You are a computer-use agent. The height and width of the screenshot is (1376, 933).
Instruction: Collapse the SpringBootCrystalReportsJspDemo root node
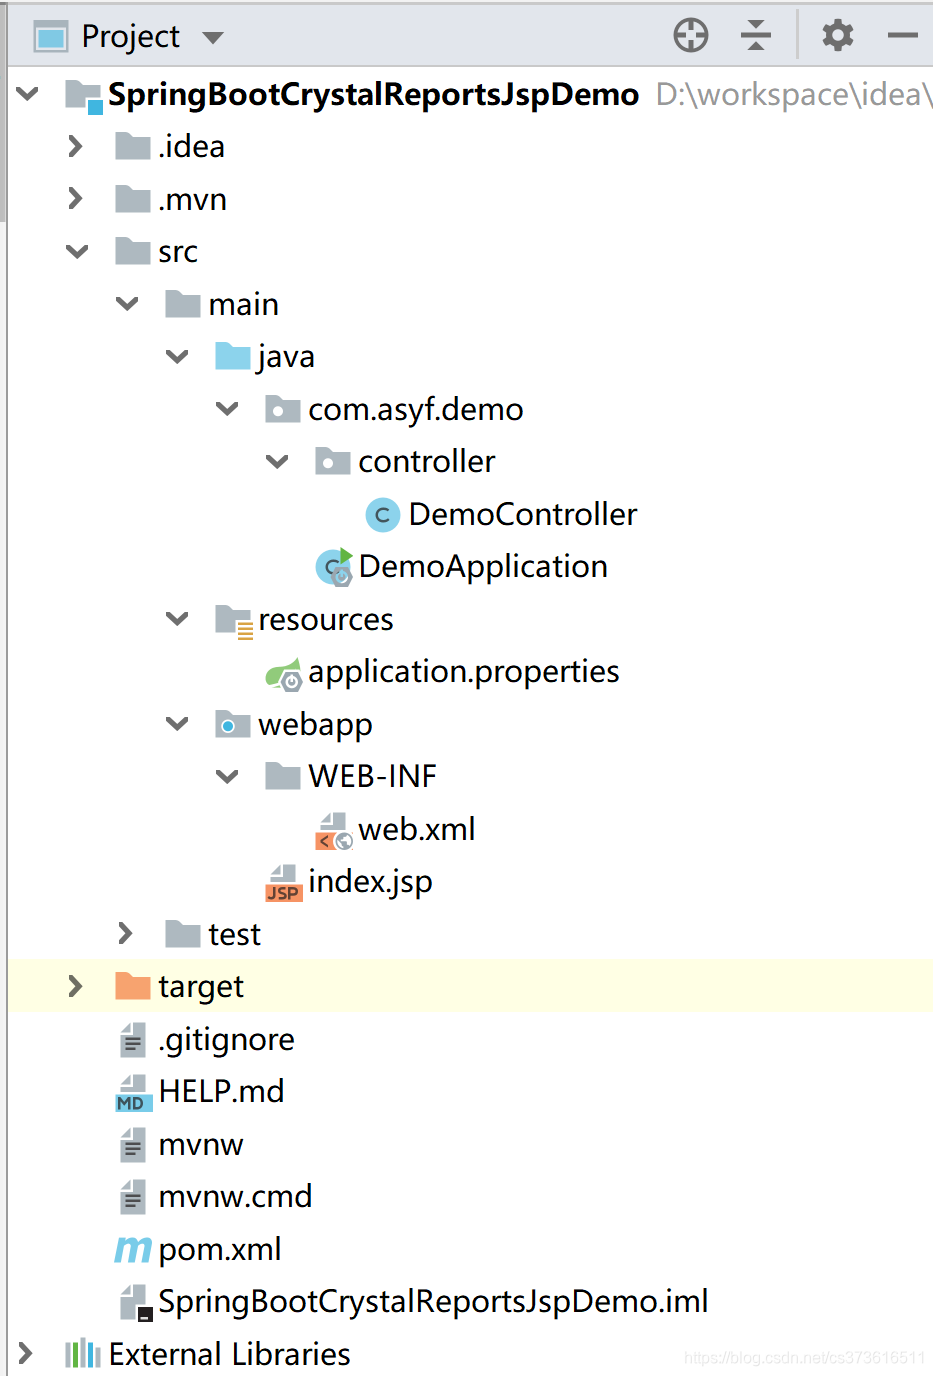[x=28, y=94]
